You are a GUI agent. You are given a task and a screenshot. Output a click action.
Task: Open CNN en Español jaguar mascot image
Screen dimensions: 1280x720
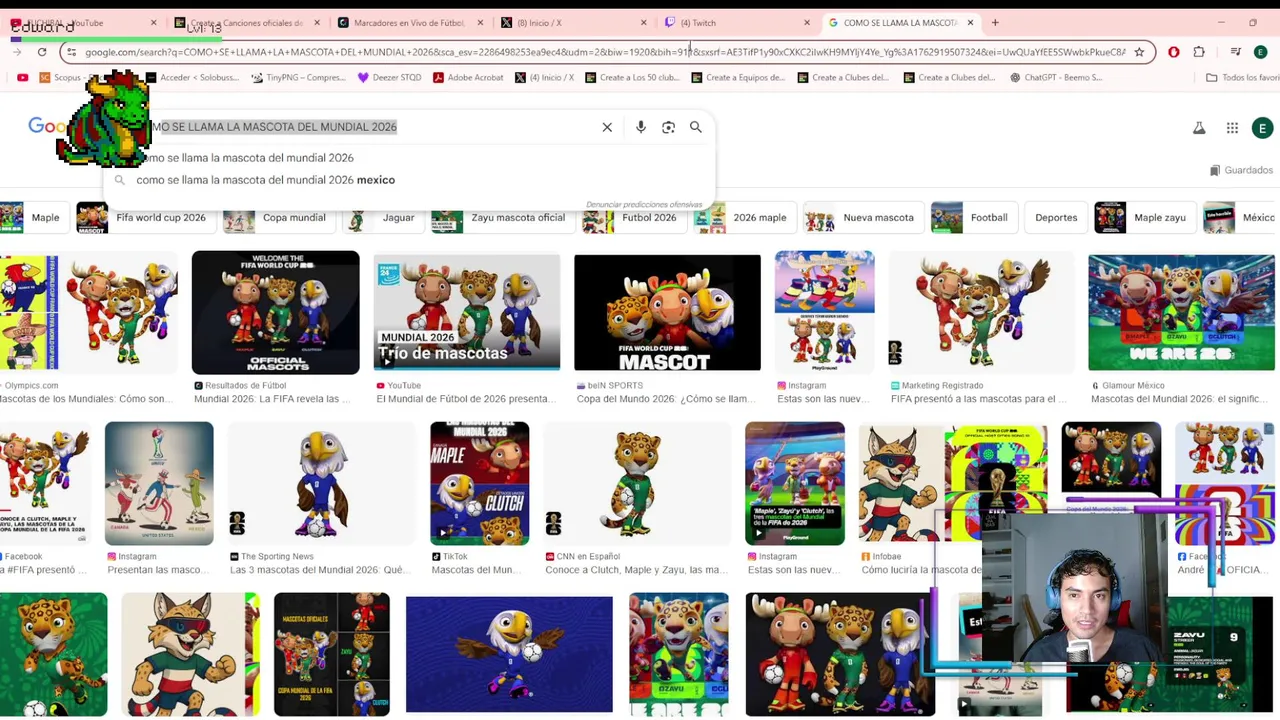(637, 484)
